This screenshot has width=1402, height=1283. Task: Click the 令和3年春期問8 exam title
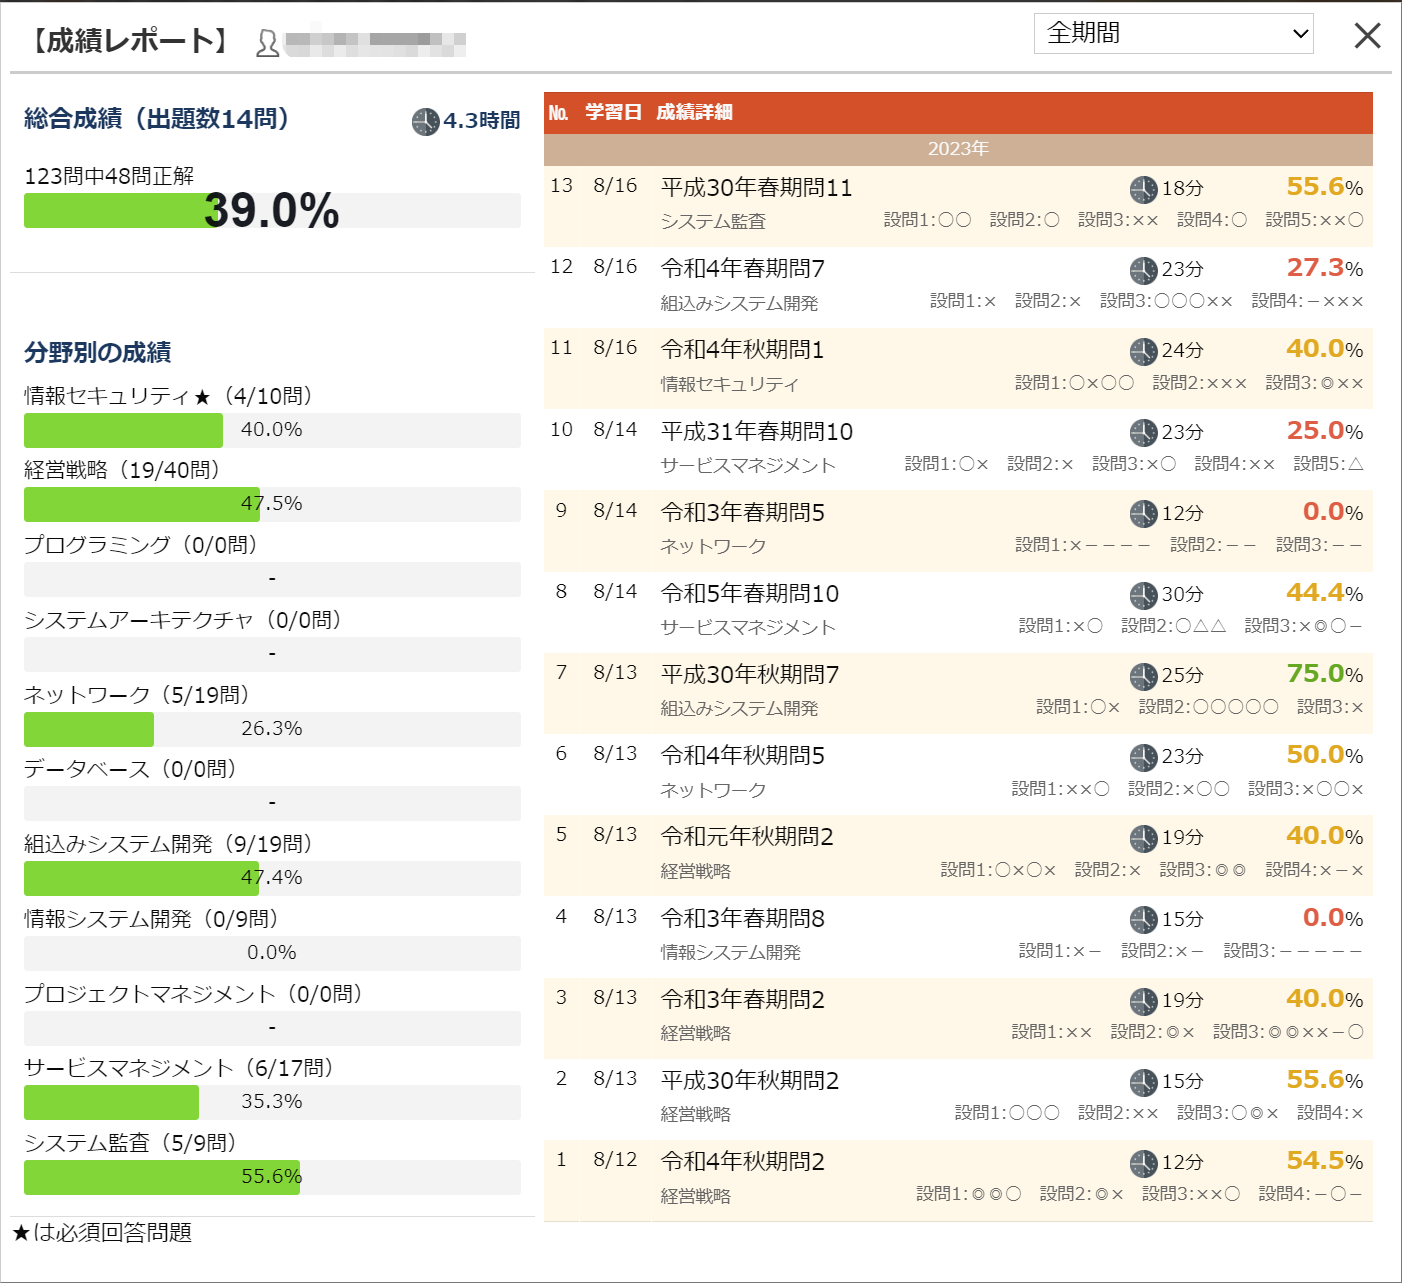742,919
